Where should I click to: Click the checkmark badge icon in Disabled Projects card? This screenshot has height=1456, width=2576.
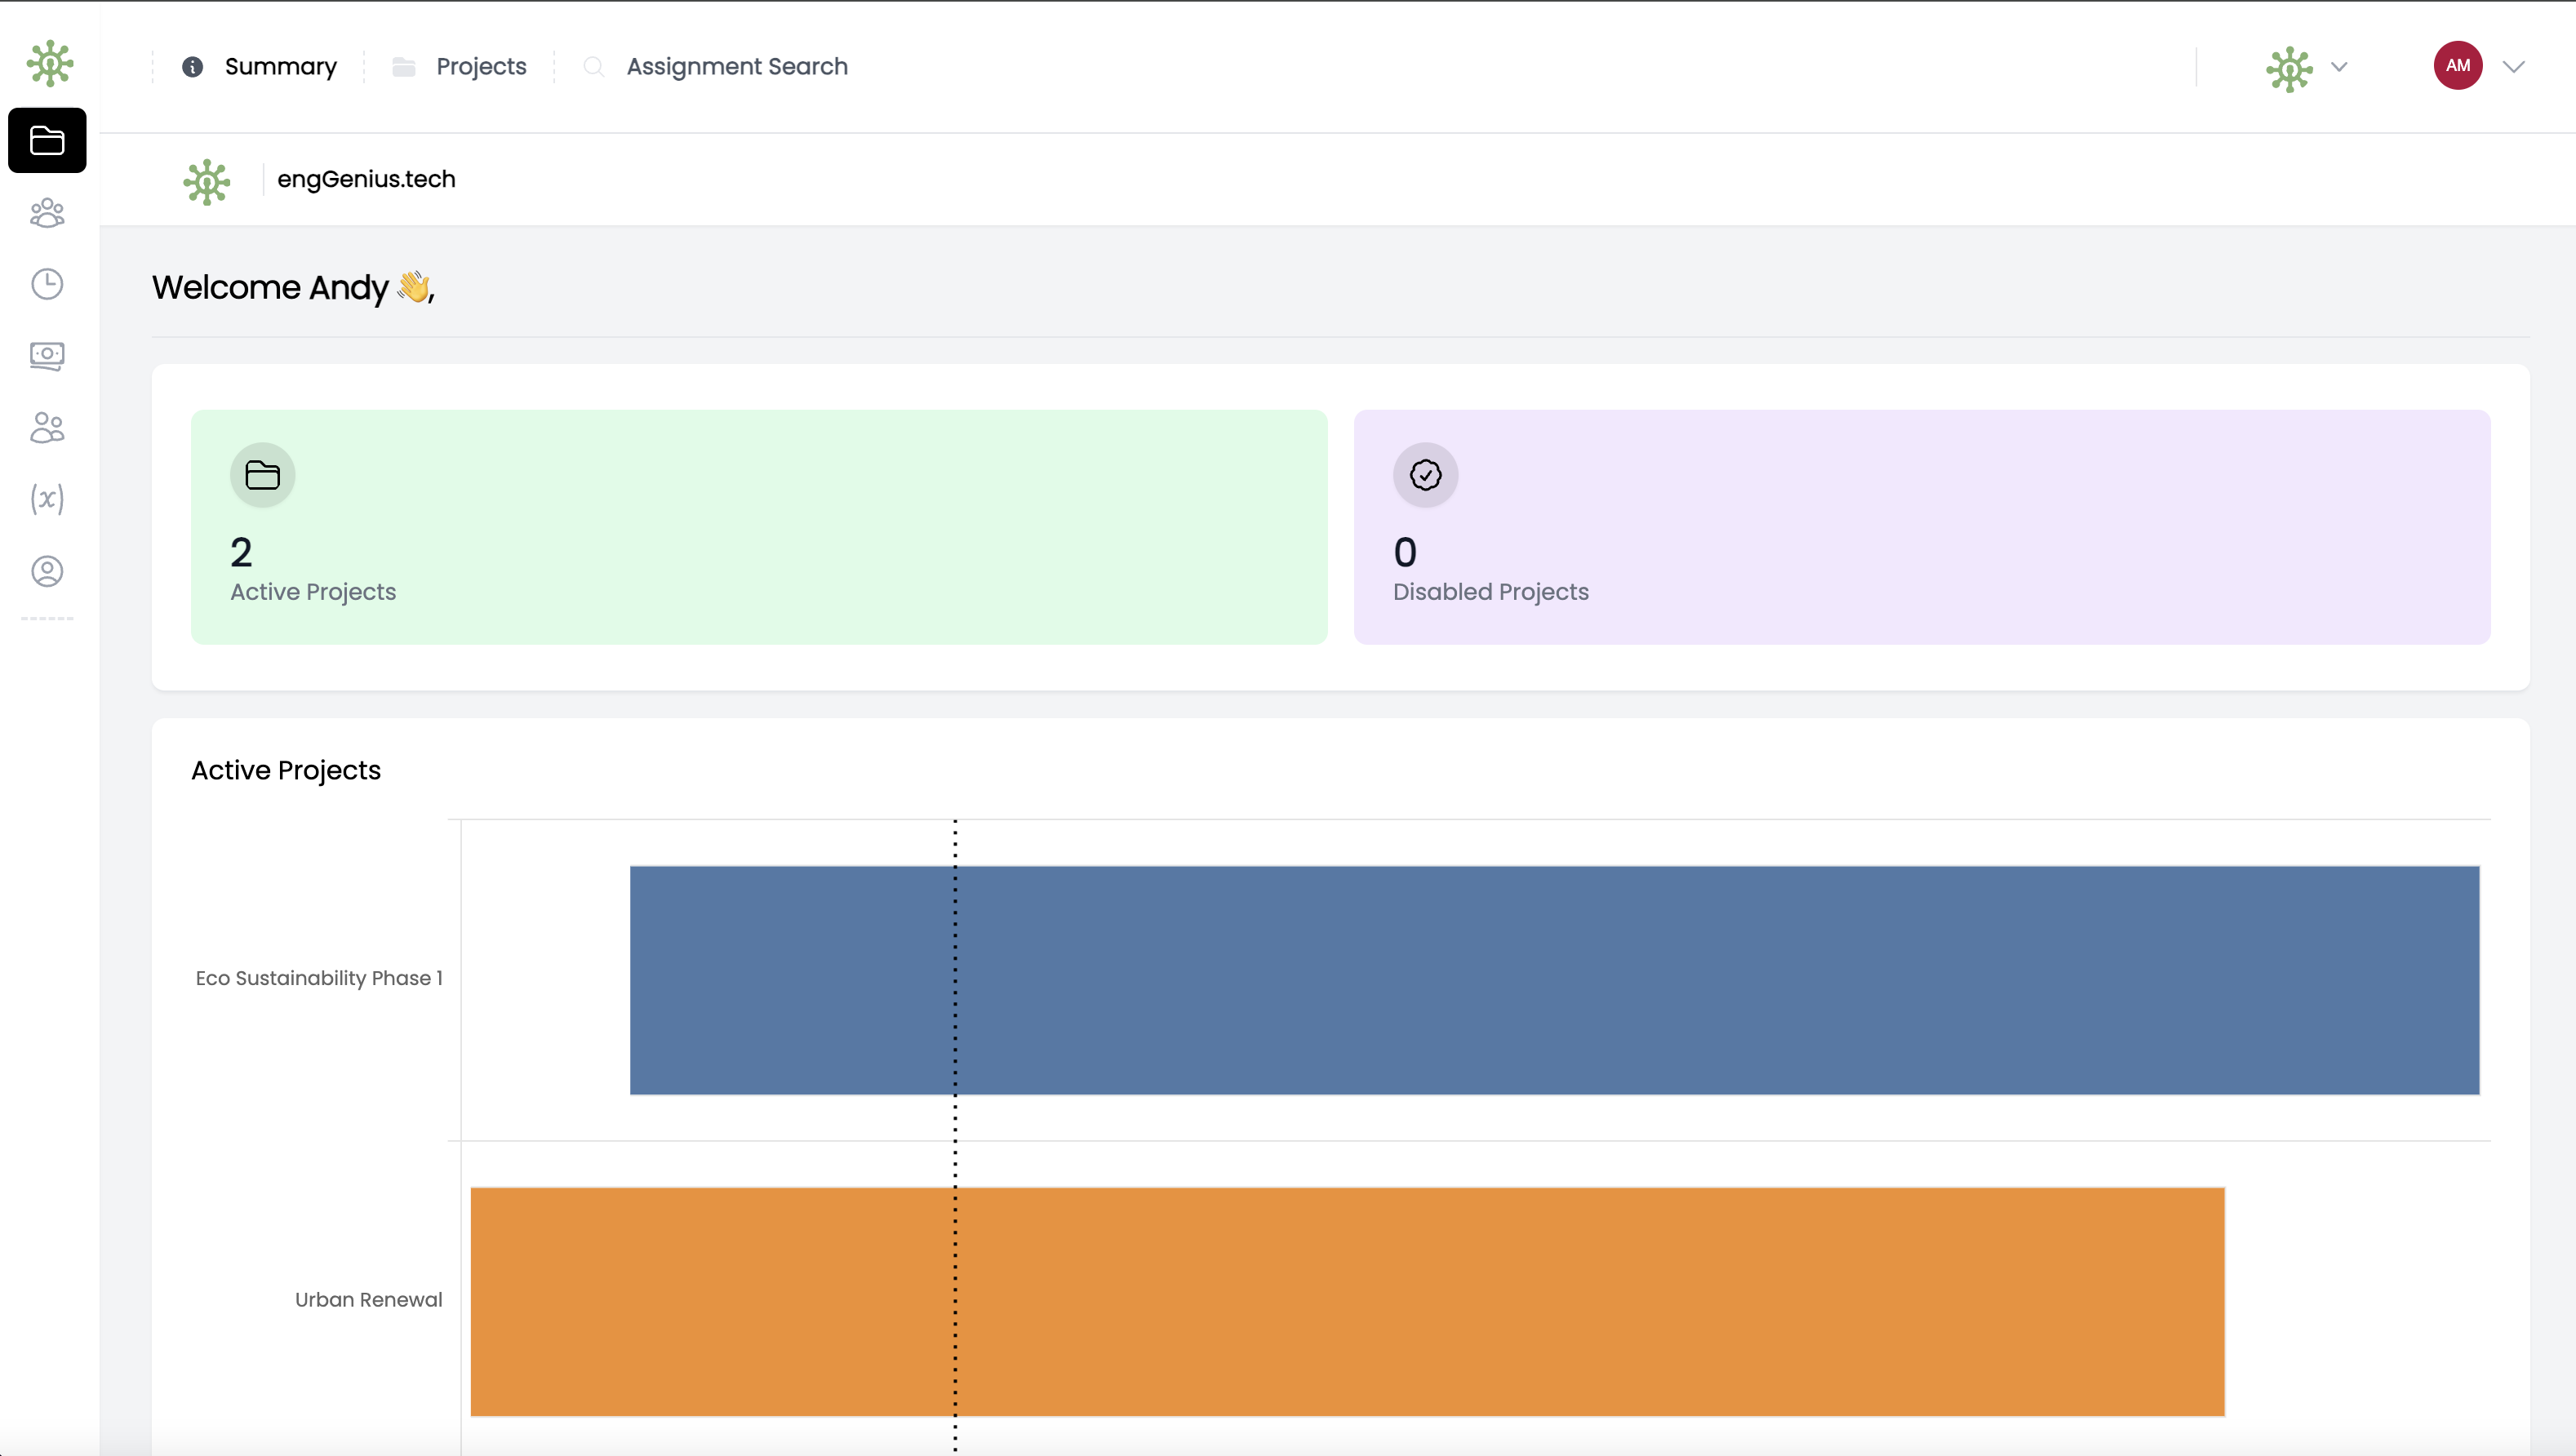(1425, 475)
